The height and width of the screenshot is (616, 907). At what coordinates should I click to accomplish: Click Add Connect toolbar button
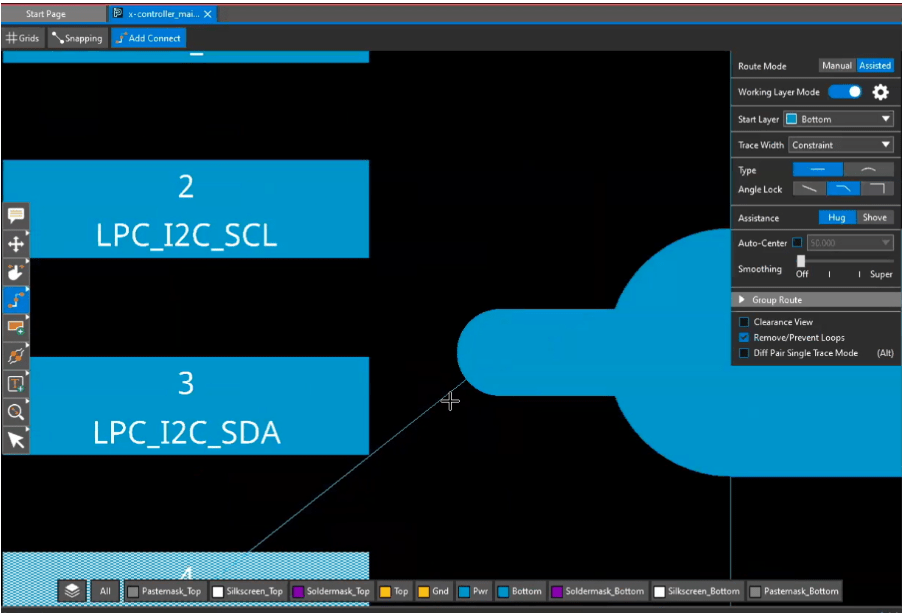tap(148, 38)
